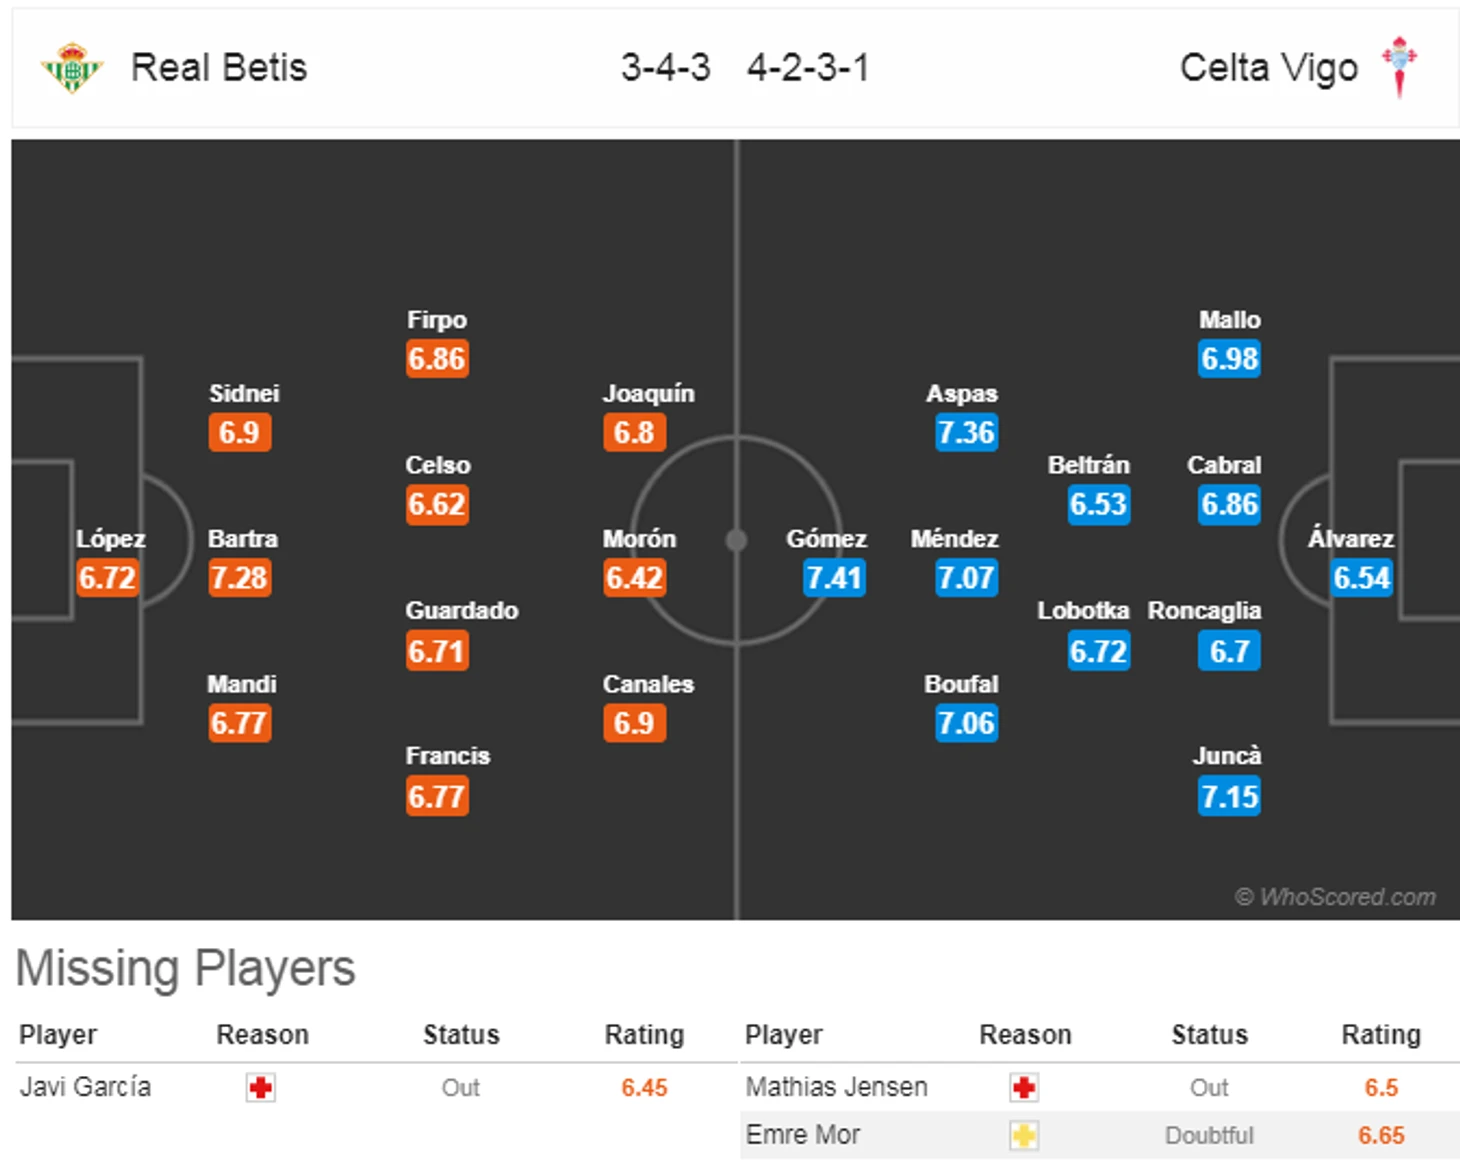The image size is (1460, 1171).
Task: Click Aspas's 7.36 rating badge
Action: pyautogui.click(x=966, y=433)
